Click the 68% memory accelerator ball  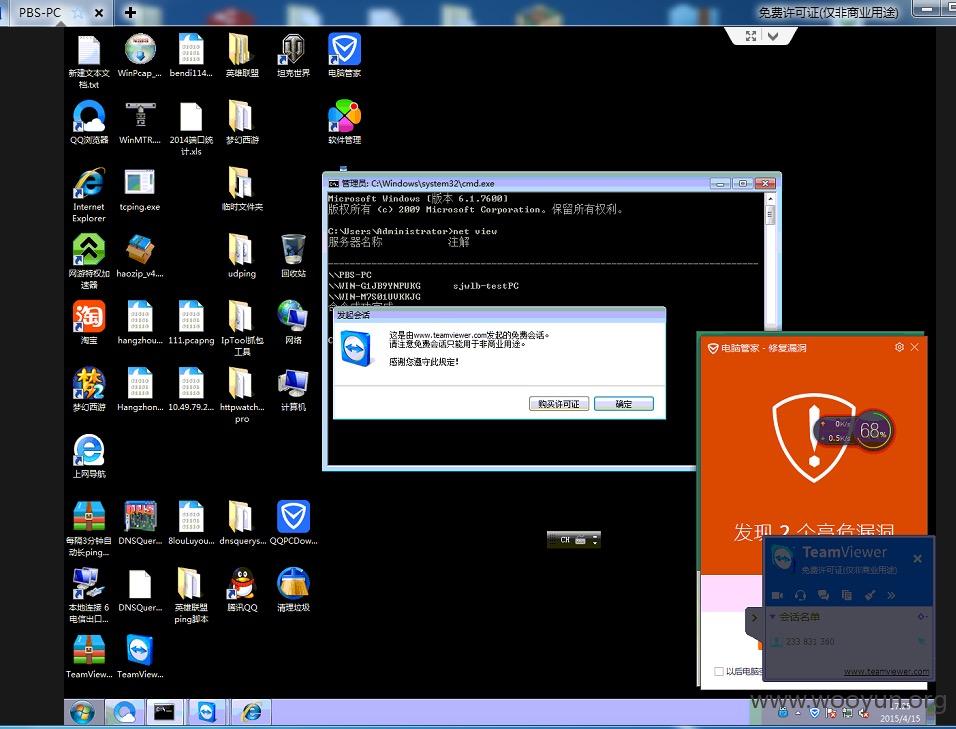873,431
